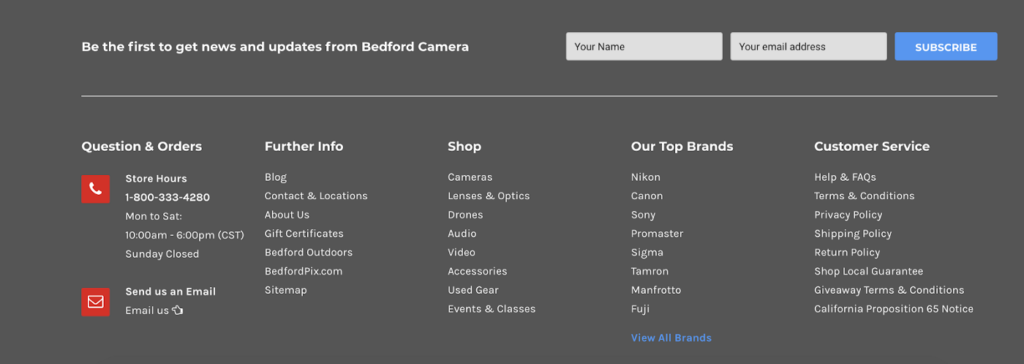View the Return Policy page
Image resolution: width=1024 pixels, height=364 pixels.
[847, 252]
